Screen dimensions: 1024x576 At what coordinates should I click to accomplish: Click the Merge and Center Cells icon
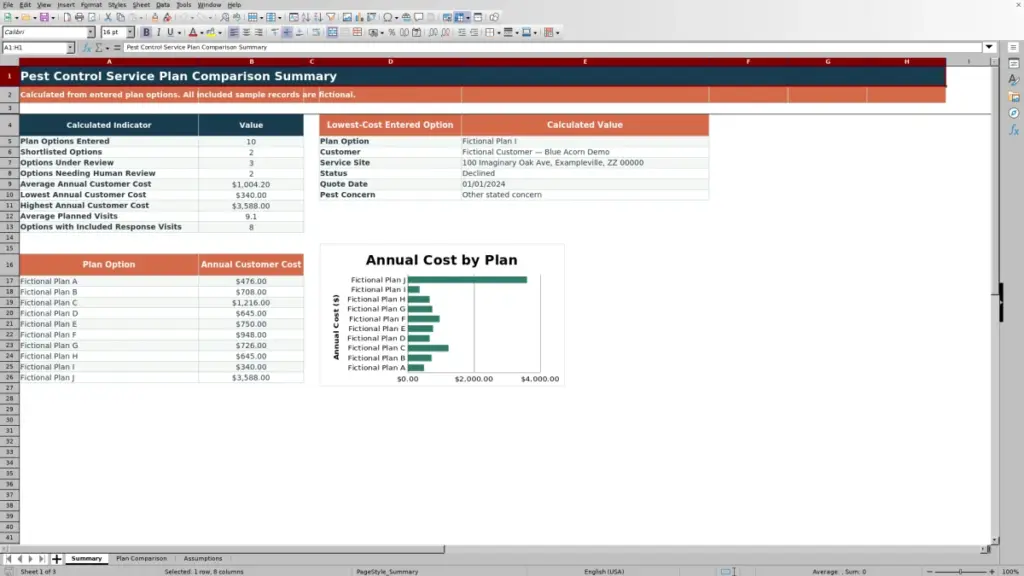coord(332,33)
